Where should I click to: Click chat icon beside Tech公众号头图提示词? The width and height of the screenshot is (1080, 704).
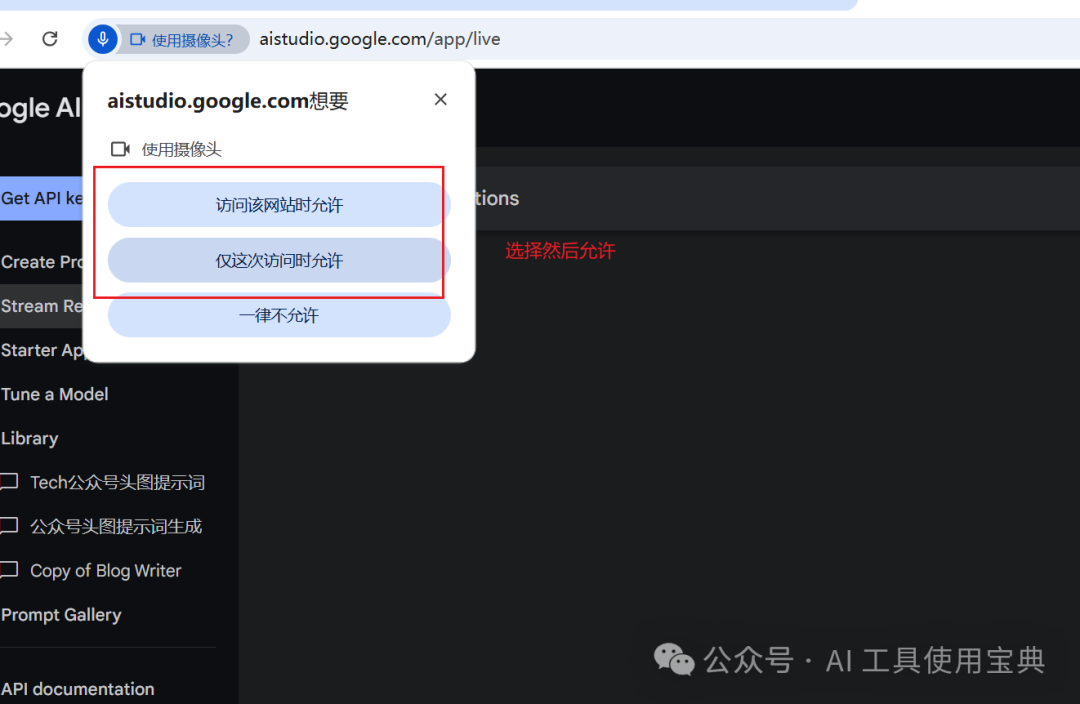point(9,482)
